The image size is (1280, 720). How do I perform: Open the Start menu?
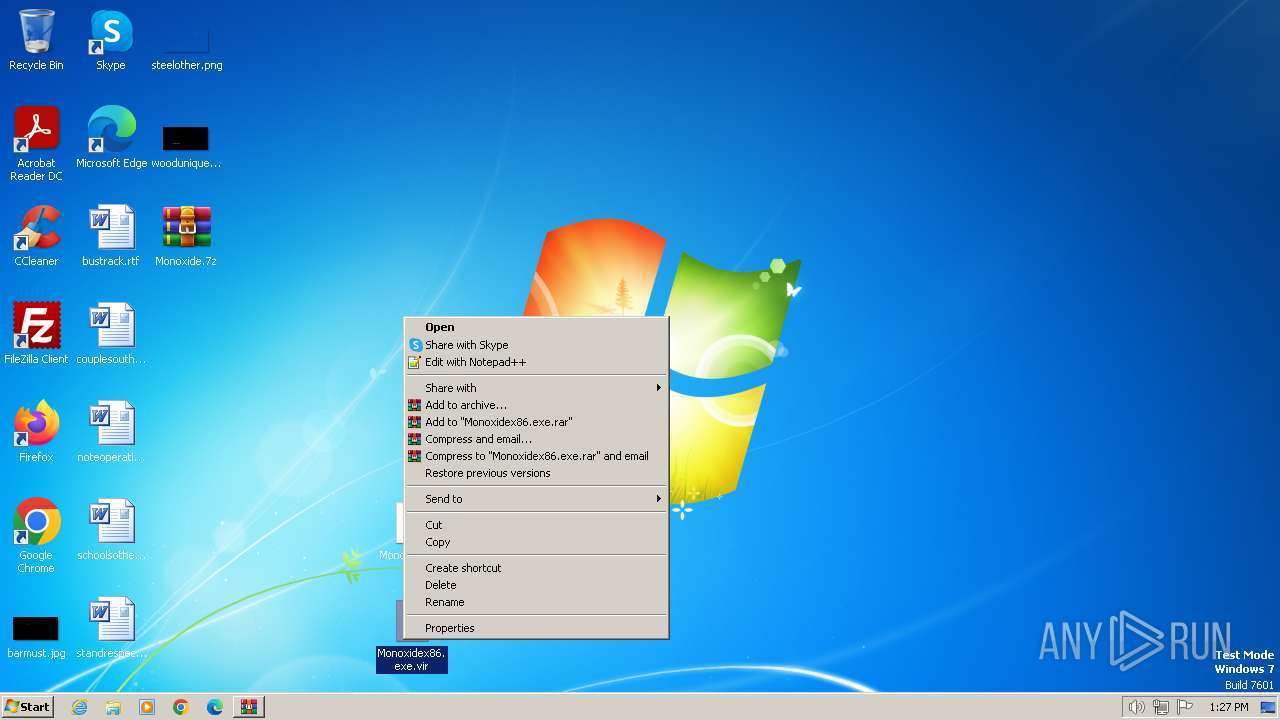[28, 707]
